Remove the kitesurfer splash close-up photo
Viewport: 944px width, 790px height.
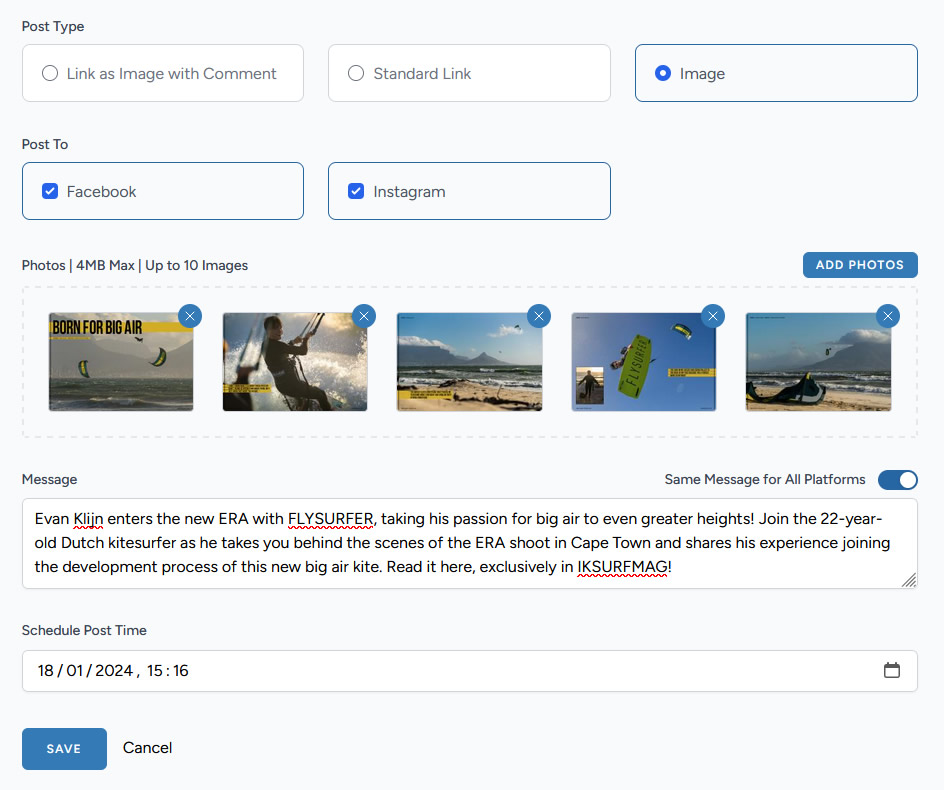pos(364,316)
